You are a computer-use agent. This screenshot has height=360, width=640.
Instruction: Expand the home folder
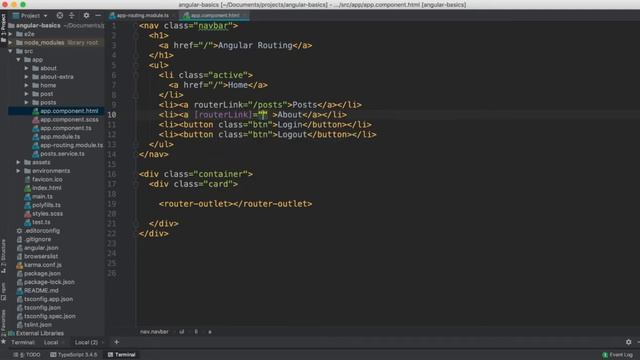click(x=27, y=85)
